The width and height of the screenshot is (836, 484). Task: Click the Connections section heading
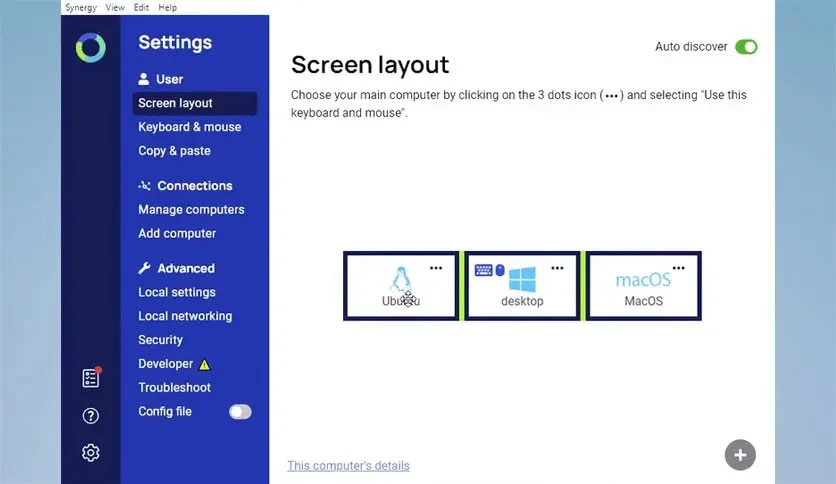coord(195,185)
